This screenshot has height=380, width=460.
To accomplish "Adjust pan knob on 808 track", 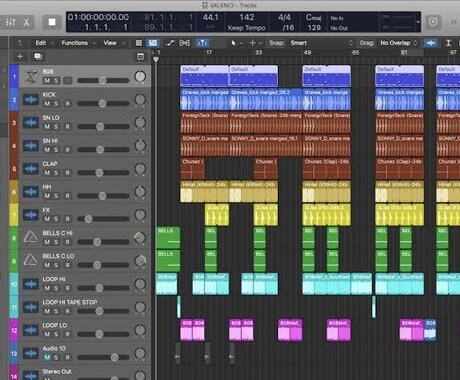I will click(140, 77).
